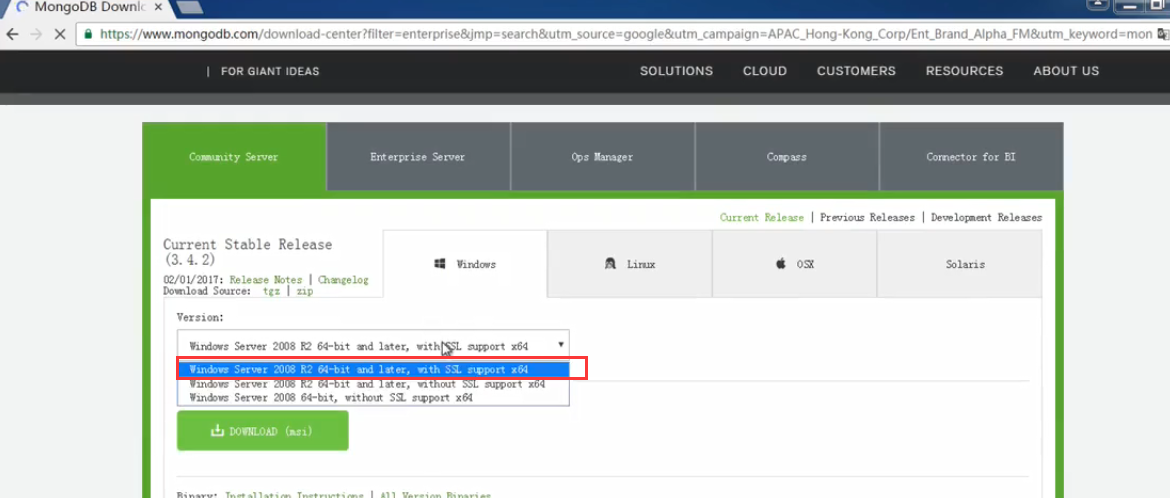Viewport: 1170px width, 498px height.
Task: Click the zip download source link
Action: 304,291
